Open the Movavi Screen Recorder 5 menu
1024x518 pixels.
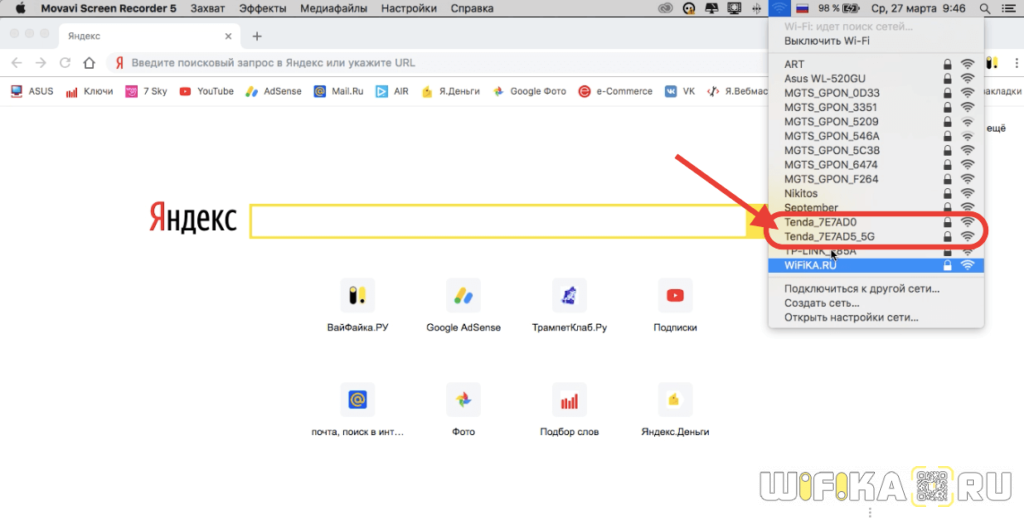click(108, 8)
